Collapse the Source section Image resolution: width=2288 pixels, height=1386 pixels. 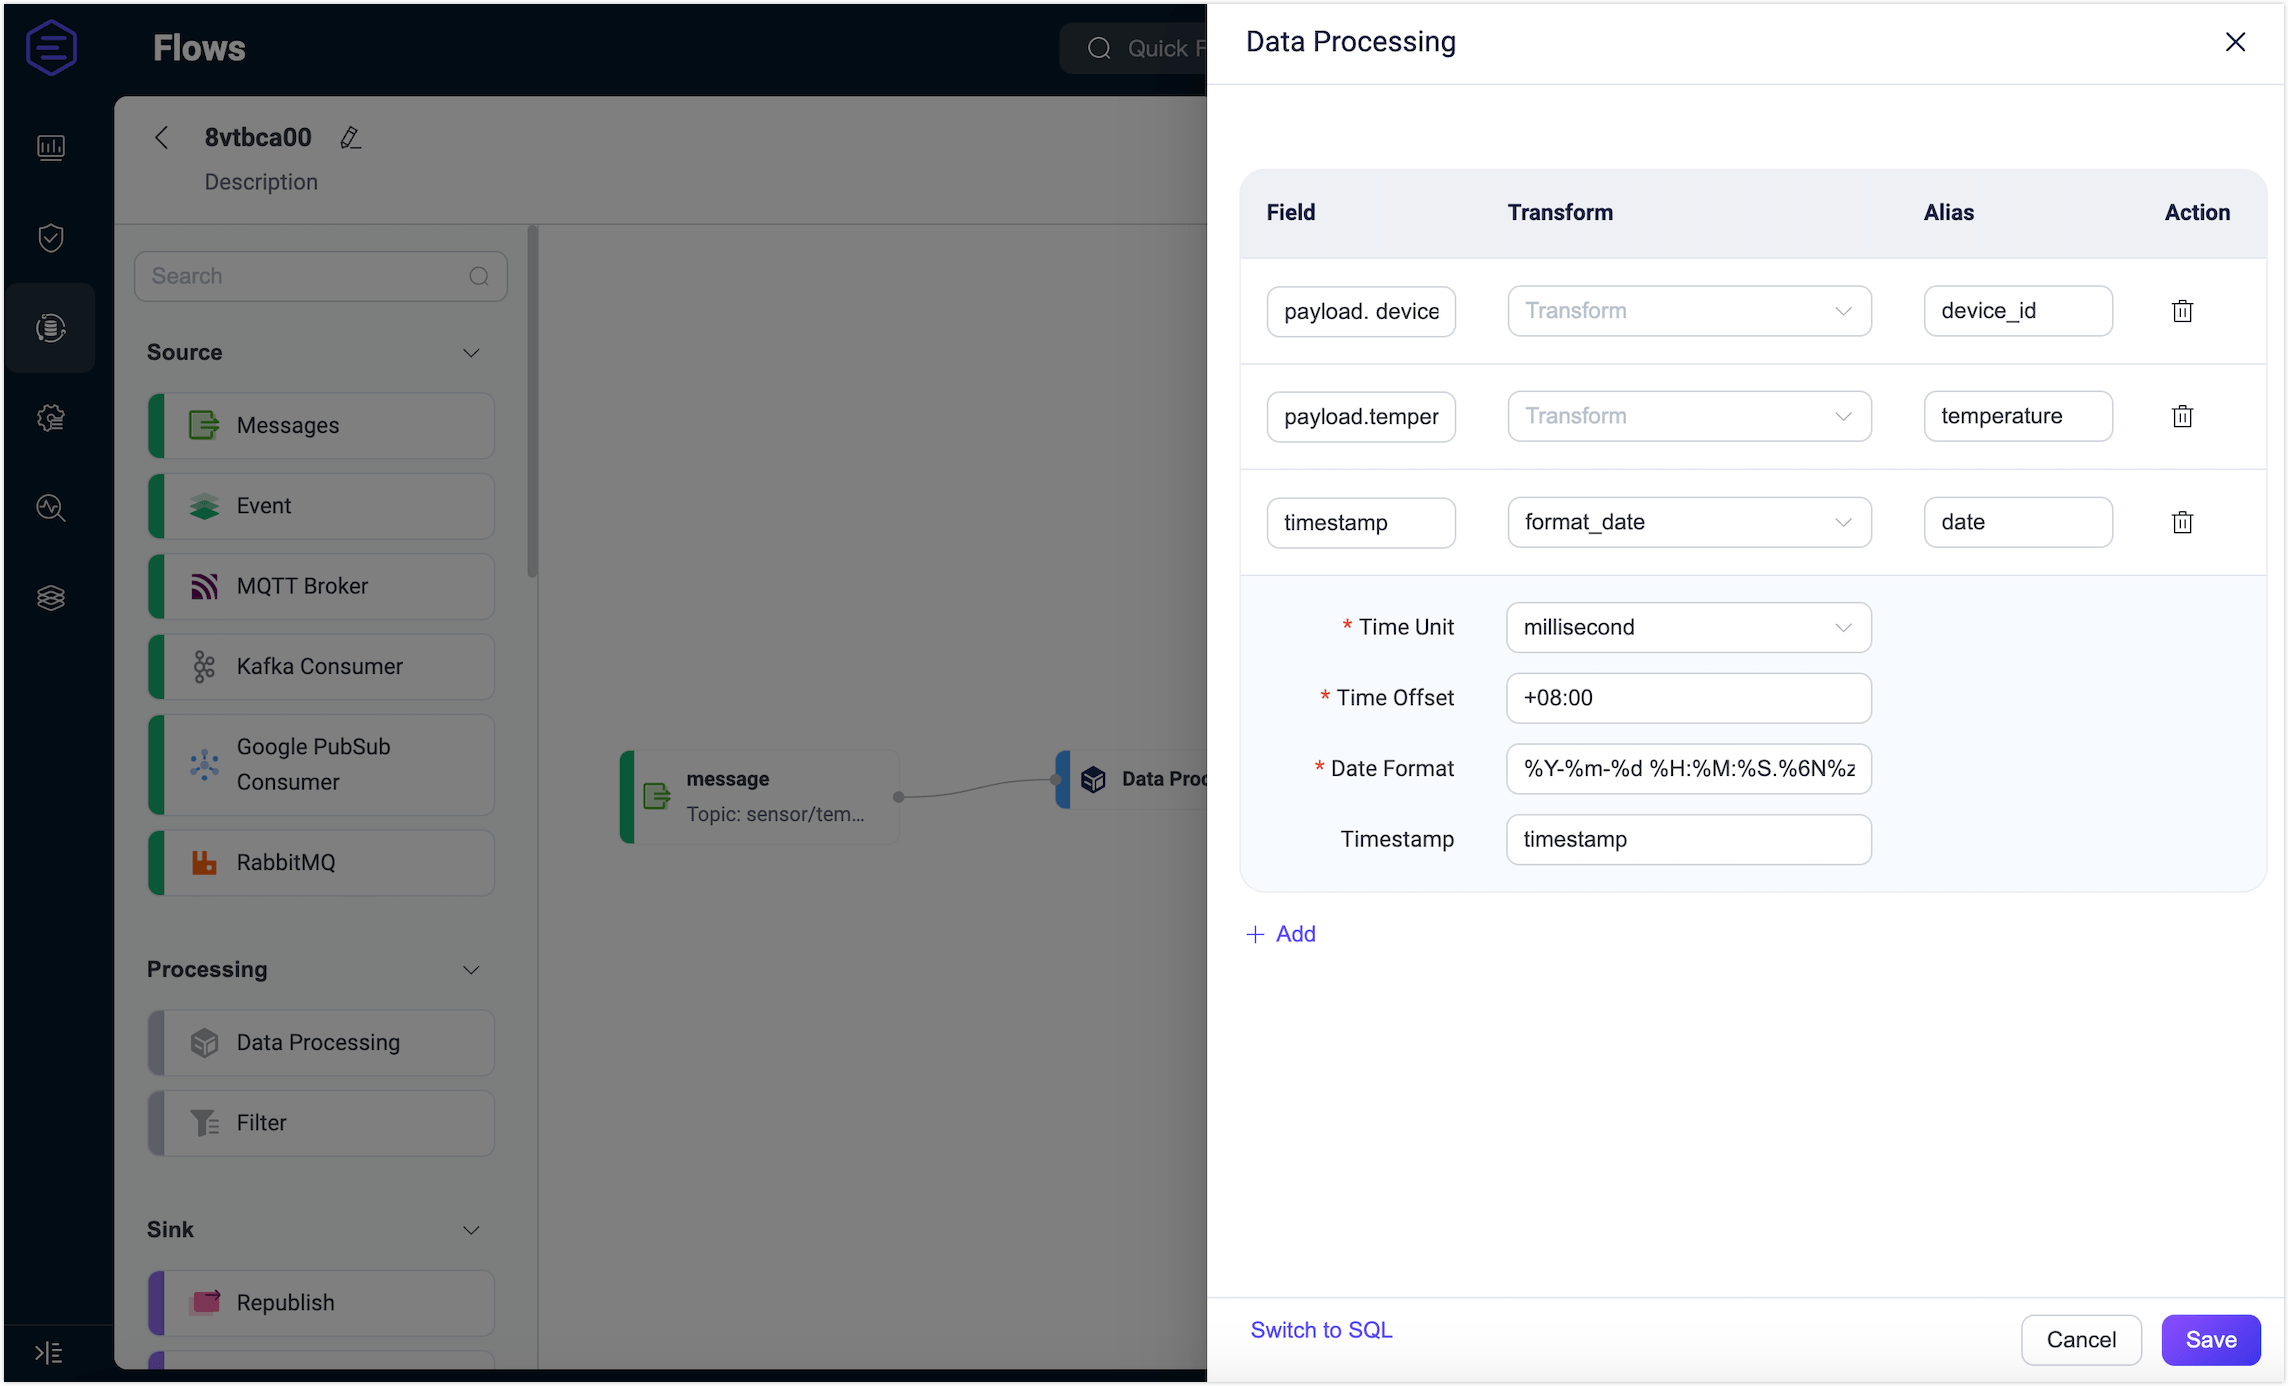click(x=471, y=352)
